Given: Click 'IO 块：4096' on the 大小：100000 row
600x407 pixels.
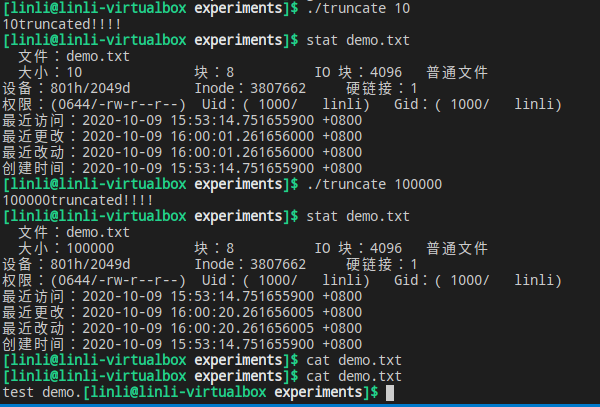Looking at the screenshot, I should click(x=358, y=248).
